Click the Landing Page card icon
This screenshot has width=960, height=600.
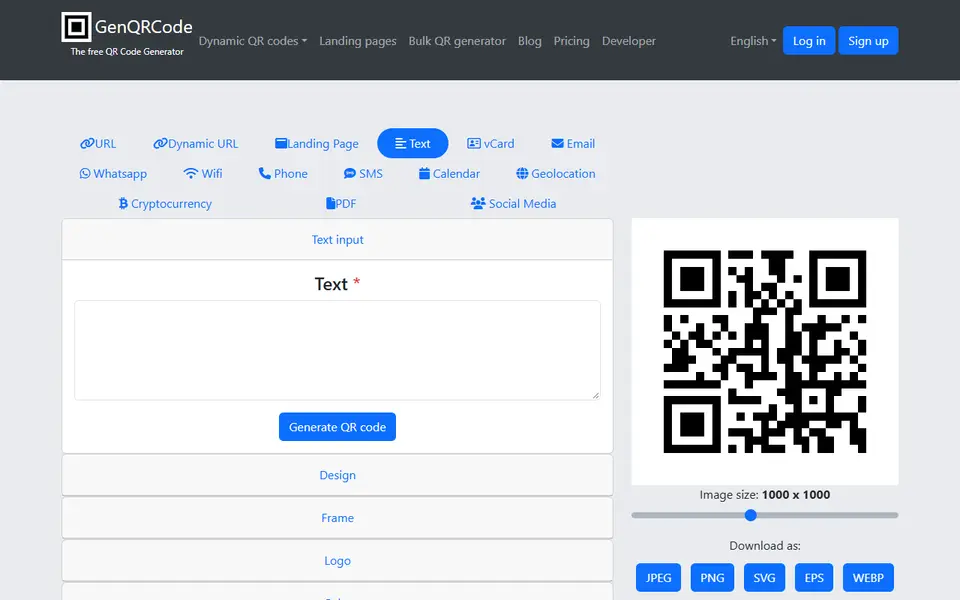coord(281,143)
